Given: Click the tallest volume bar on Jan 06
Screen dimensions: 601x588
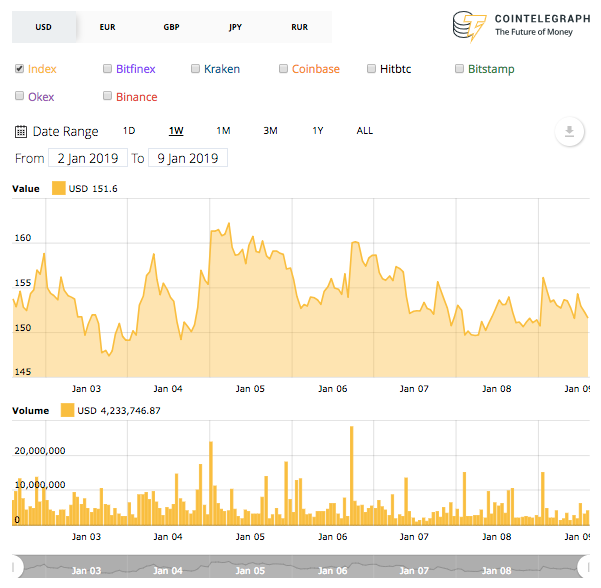Looking at the screenshot, I should [x=351, y=476].
